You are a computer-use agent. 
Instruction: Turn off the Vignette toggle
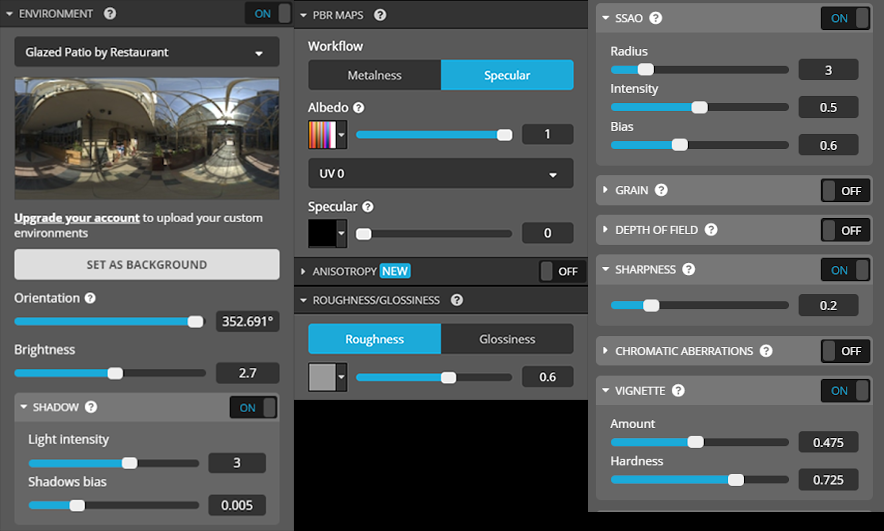coord(844,391)
